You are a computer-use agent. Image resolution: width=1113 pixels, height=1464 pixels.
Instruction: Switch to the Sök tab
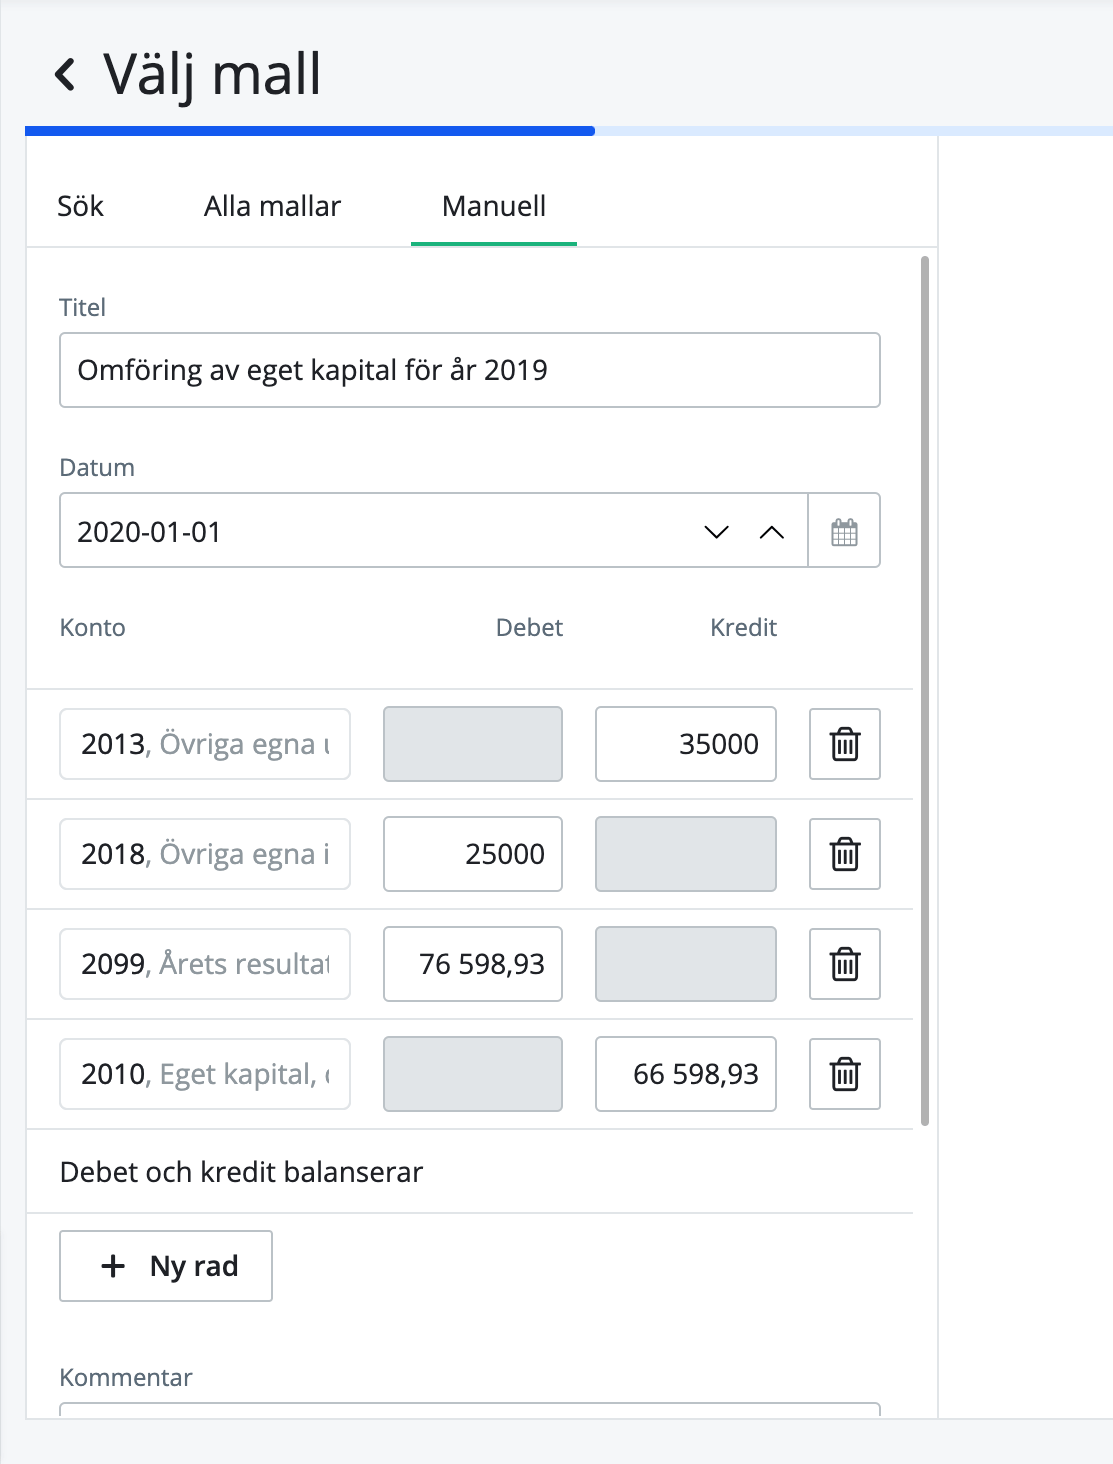(80, 206)
